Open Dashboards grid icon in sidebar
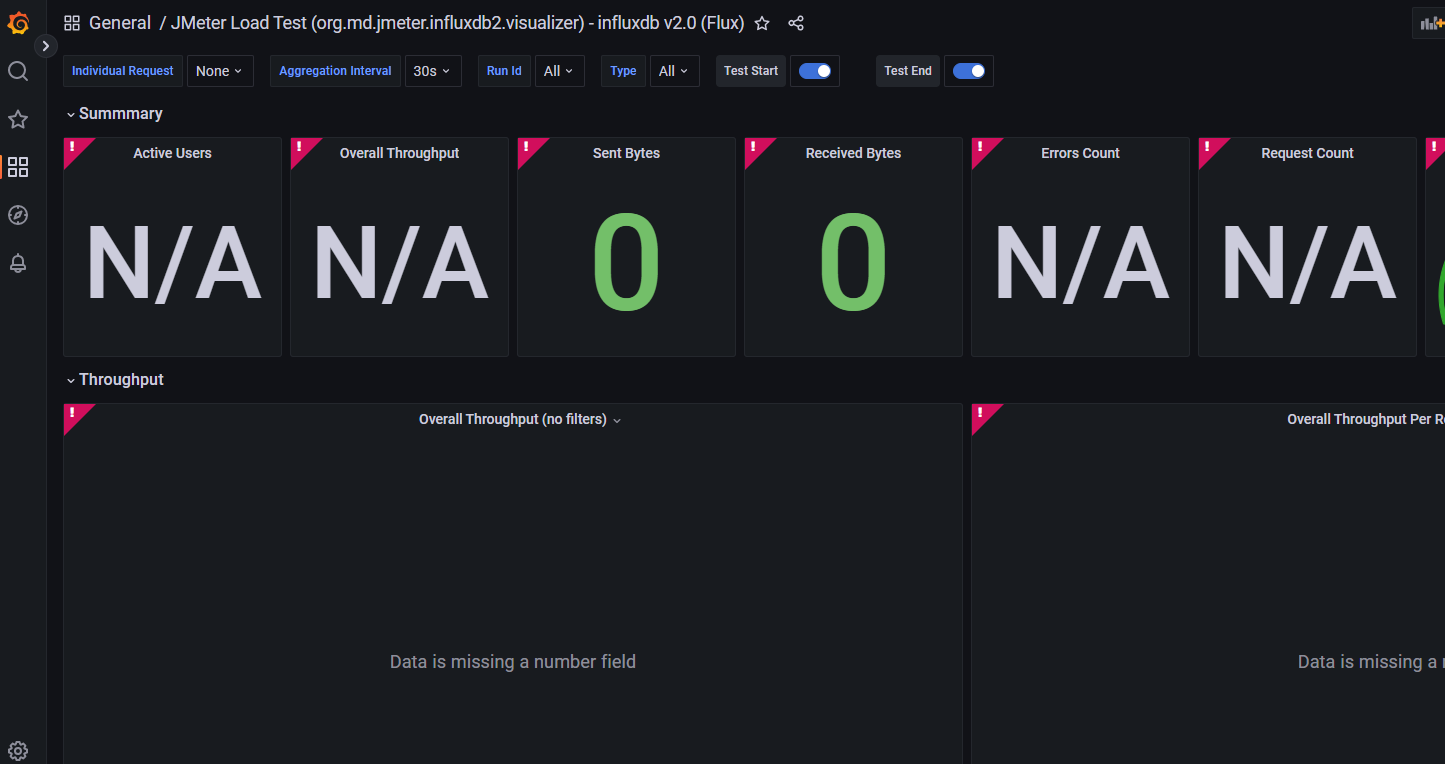The image size is (1445, 764). 18,167
